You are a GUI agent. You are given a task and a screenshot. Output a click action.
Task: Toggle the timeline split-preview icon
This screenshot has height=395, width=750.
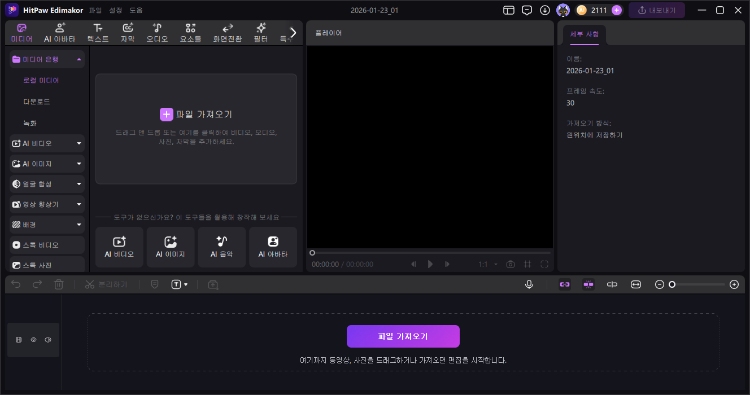(x=612, y=285)
